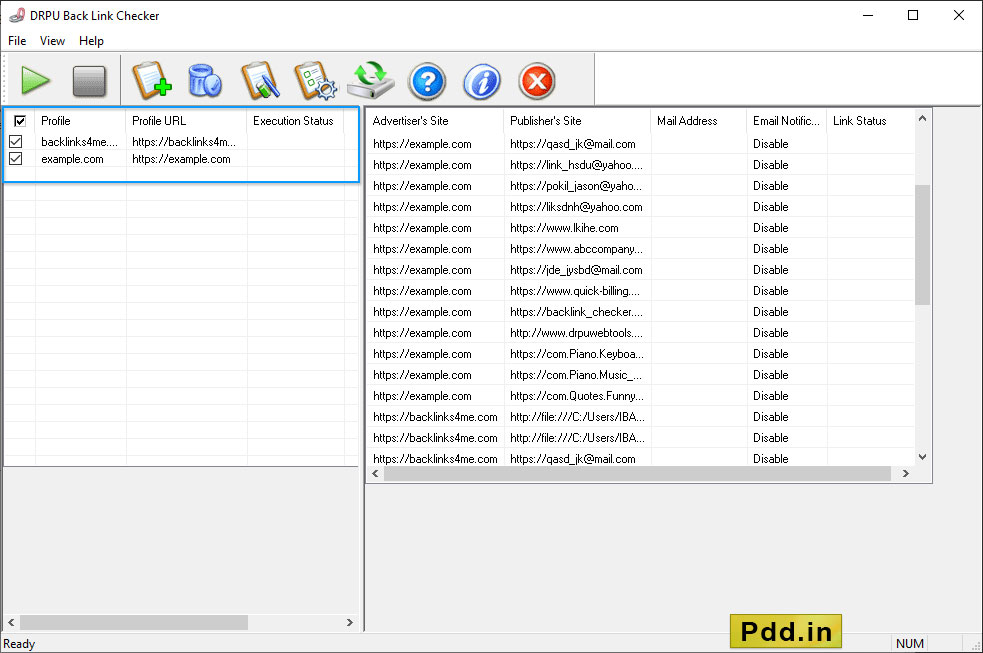Select publisher https://com.Piano.Music_... row

pos(576,375)
